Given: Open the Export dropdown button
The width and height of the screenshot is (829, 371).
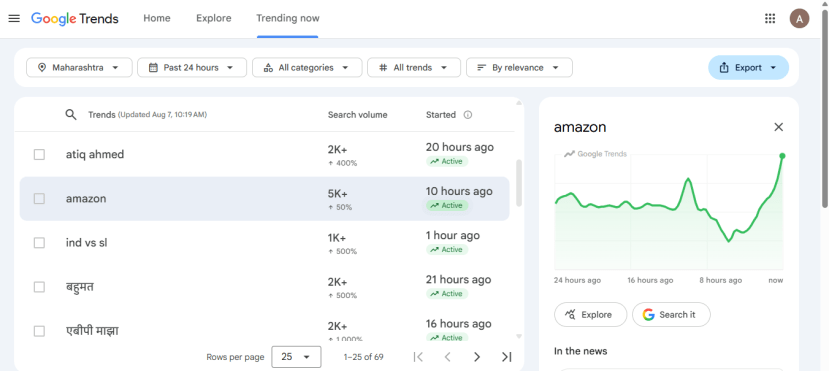Looking at the screenshot, I should (748, 68).
